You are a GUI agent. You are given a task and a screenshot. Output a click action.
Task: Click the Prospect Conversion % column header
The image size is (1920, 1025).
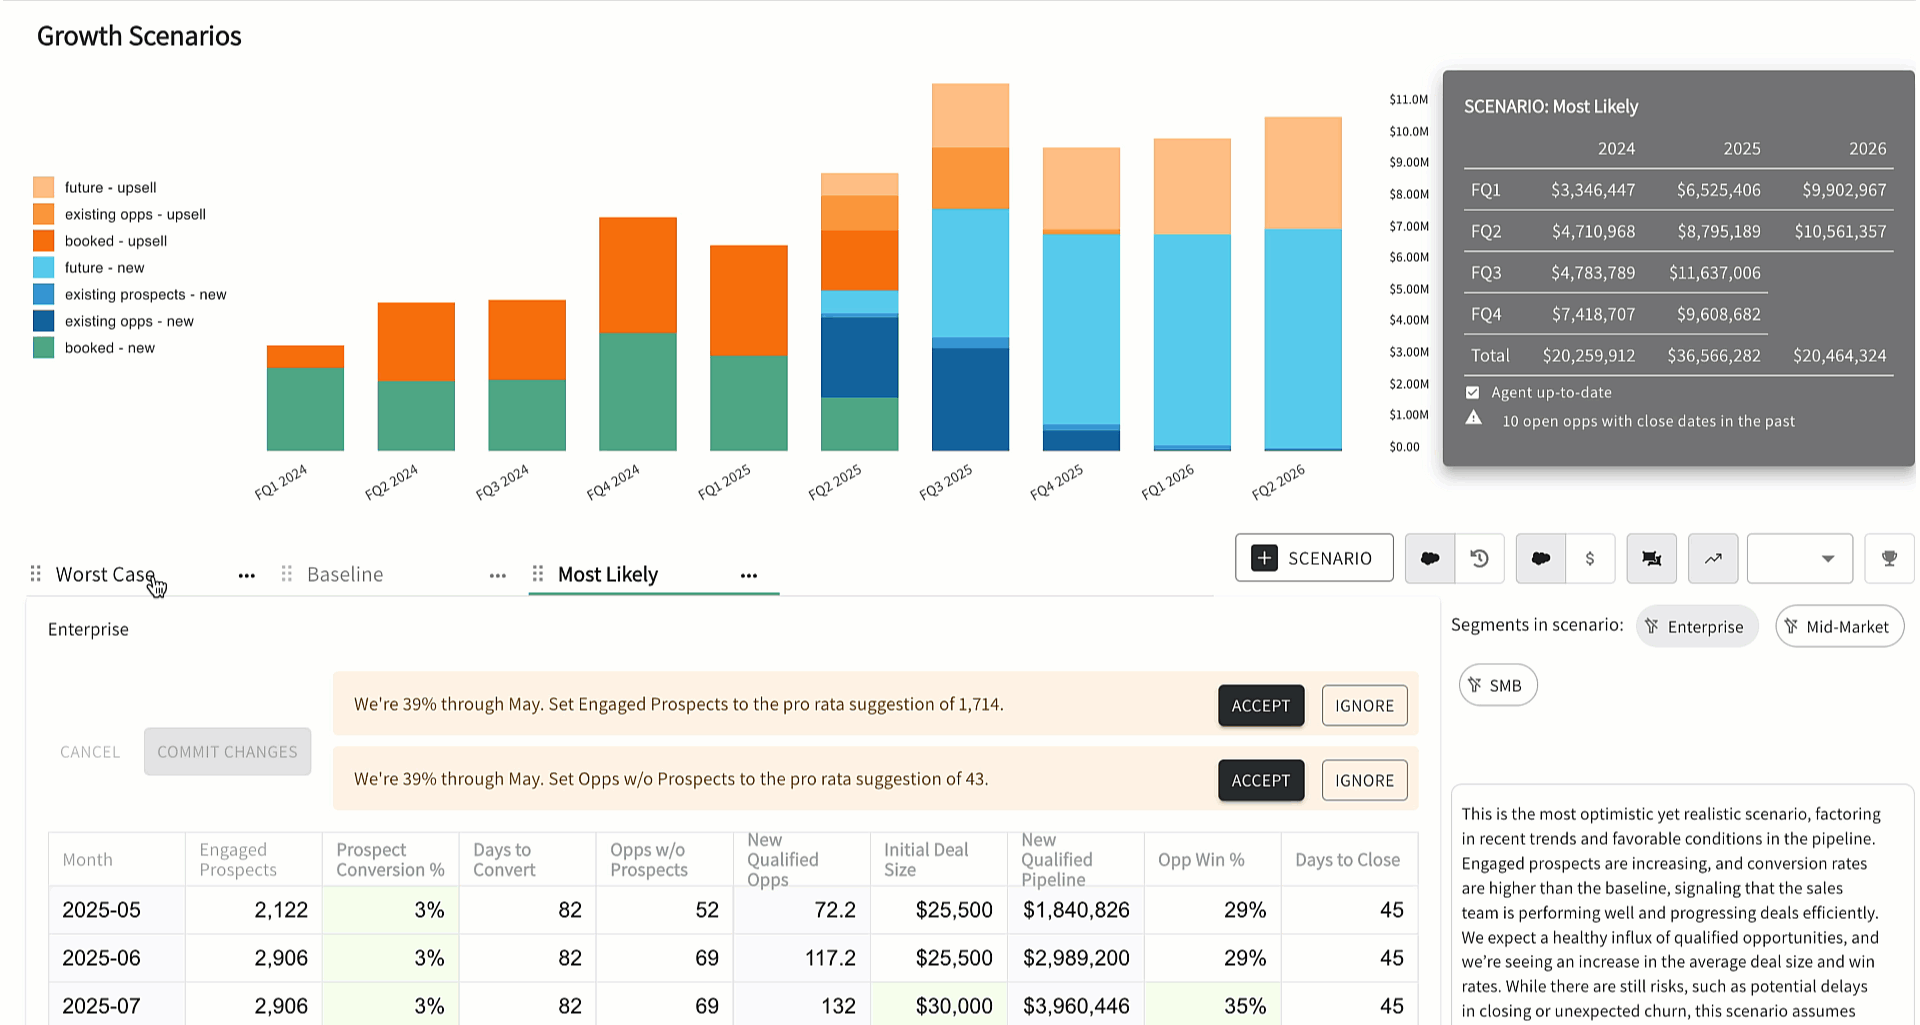(390, 859)
